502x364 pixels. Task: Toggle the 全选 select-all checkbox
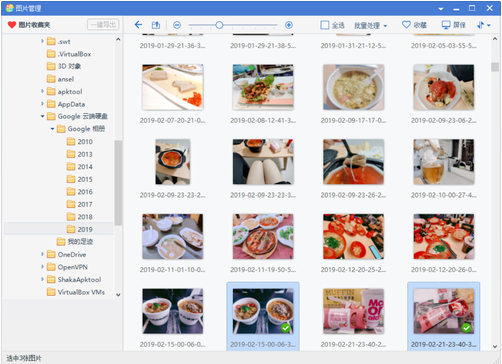click(324, 25)
